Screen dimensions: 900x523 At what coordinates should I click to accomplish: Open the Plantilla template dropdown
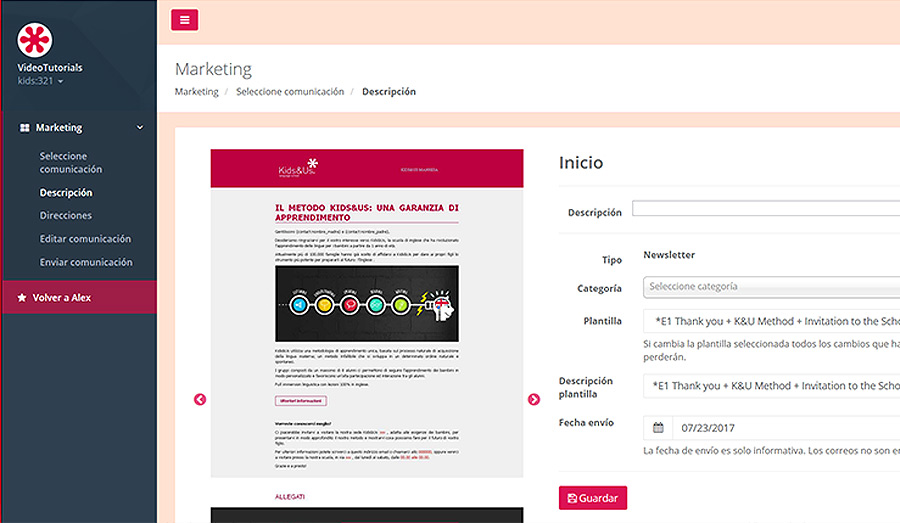[771, 321]
